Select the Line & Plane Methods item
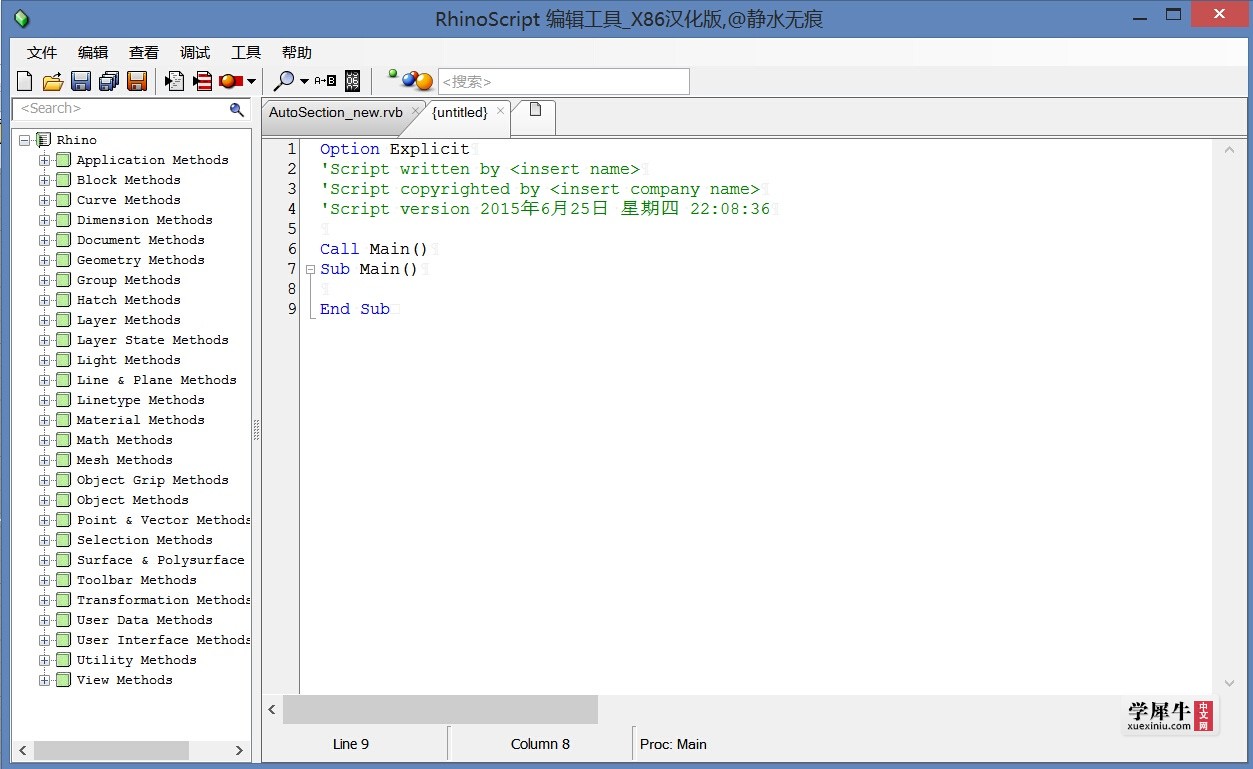The image size is (1253, 769). [x=157, y=380]
